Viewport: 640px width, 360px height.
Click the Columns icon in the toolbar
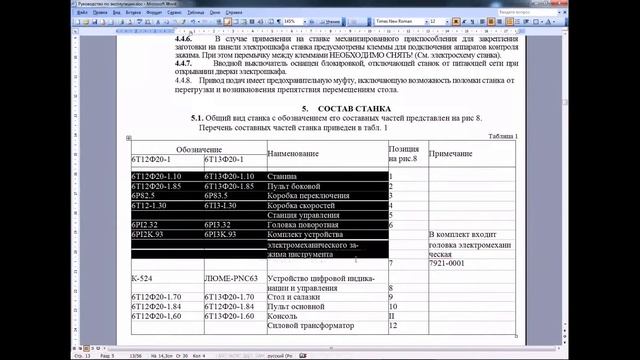pyautogui.click(x=251, y=22)
